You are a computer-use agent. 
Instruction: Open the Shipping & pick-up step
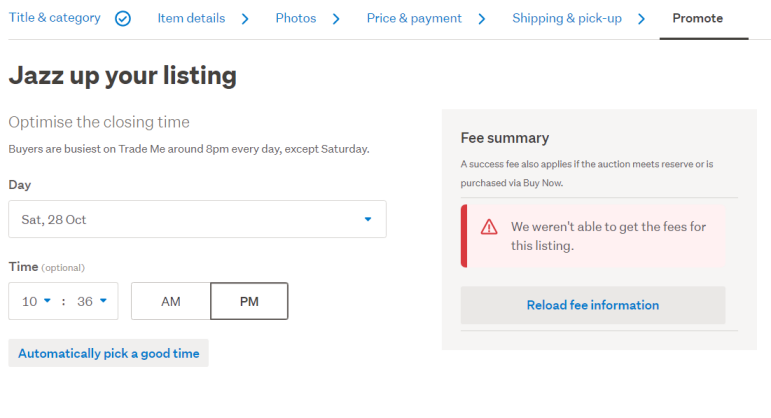(568, 18)
